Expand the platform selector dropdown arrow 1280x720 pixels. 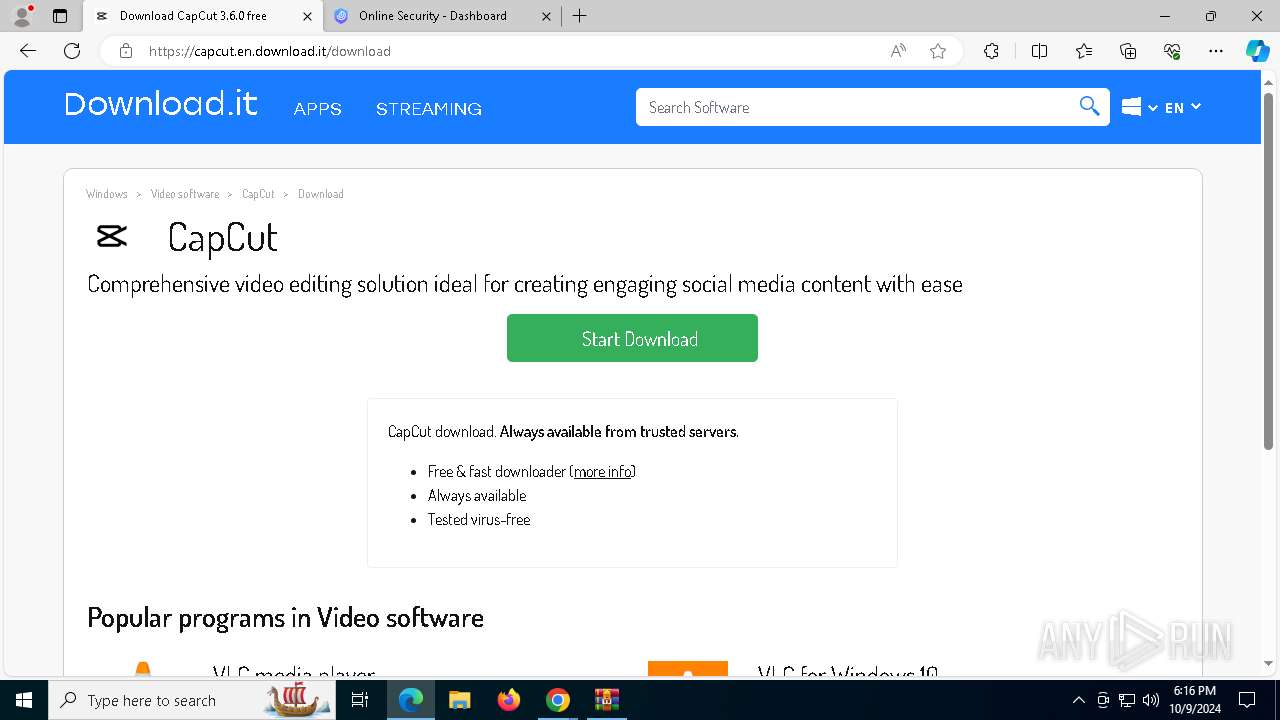(x=1153, y=107)
